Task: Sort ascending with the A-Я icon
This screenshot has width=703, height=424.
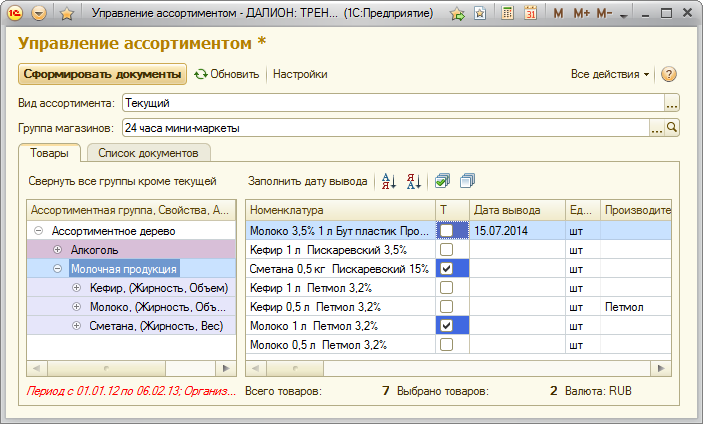Action: coord(389,181)
